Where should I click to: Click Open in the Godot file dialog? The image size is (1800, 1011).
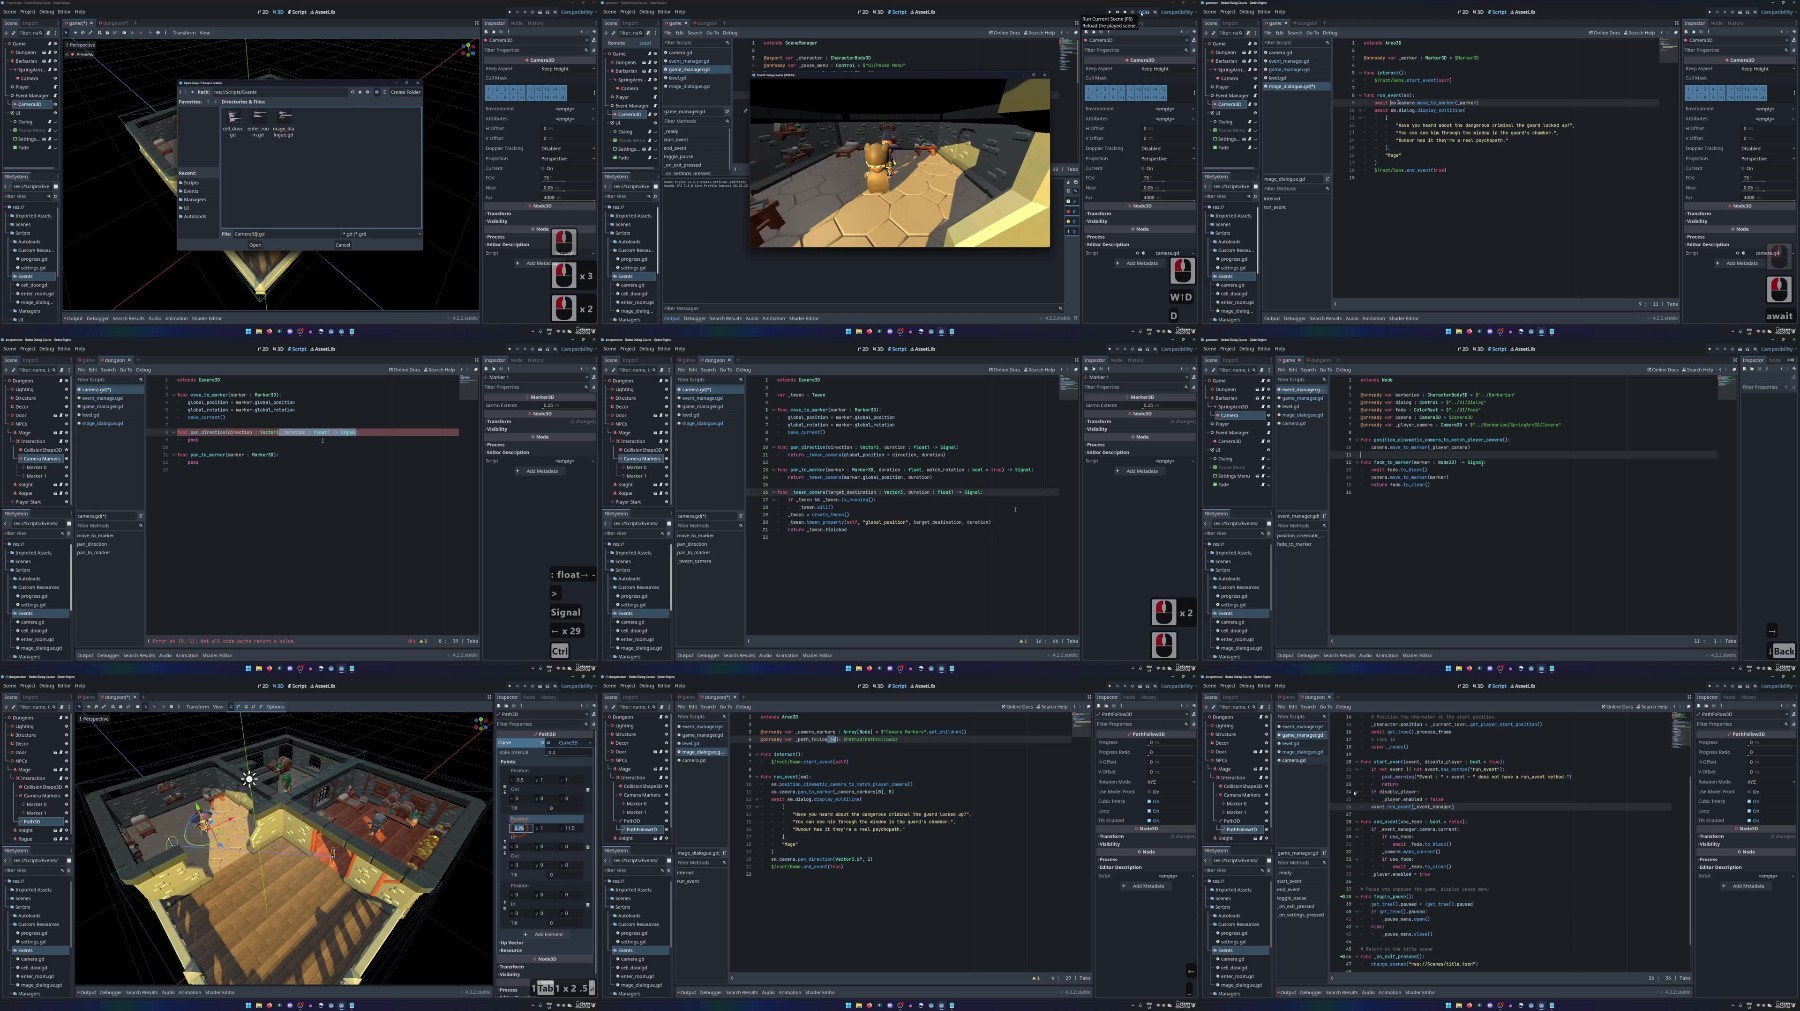(255, 244)
